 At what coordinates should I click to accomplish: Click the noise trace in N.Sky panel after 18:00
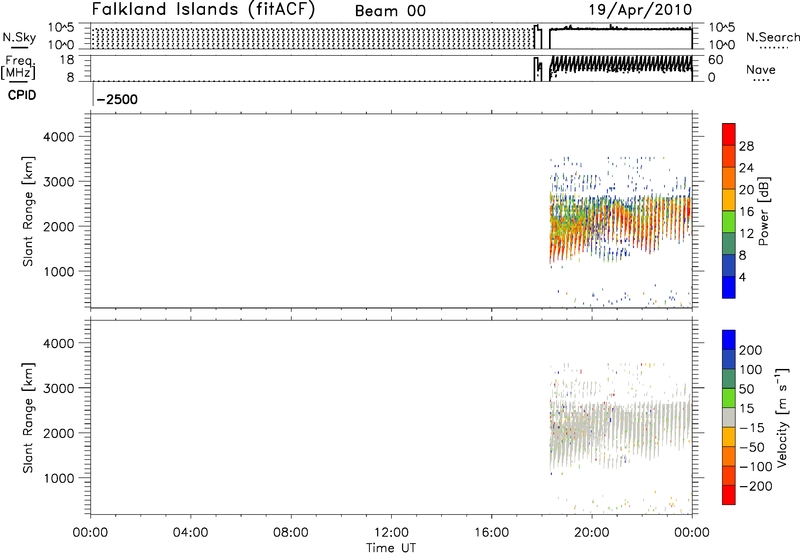click(x=620, y=29)
